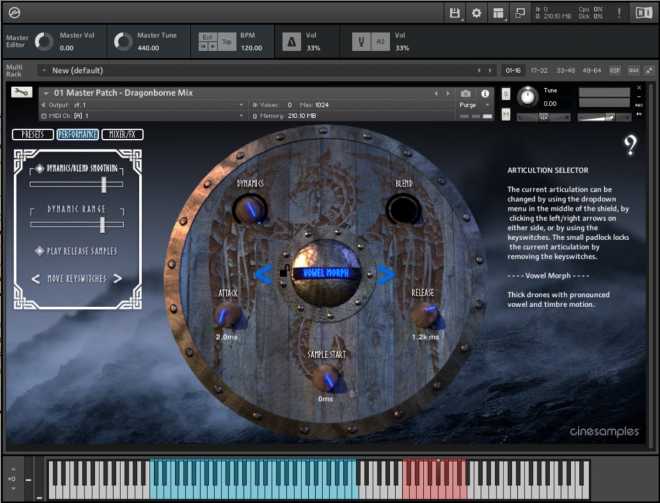Screen dimensions: 660x503
Task: Switch to rack page 33-48
Action: coord(565,70)
